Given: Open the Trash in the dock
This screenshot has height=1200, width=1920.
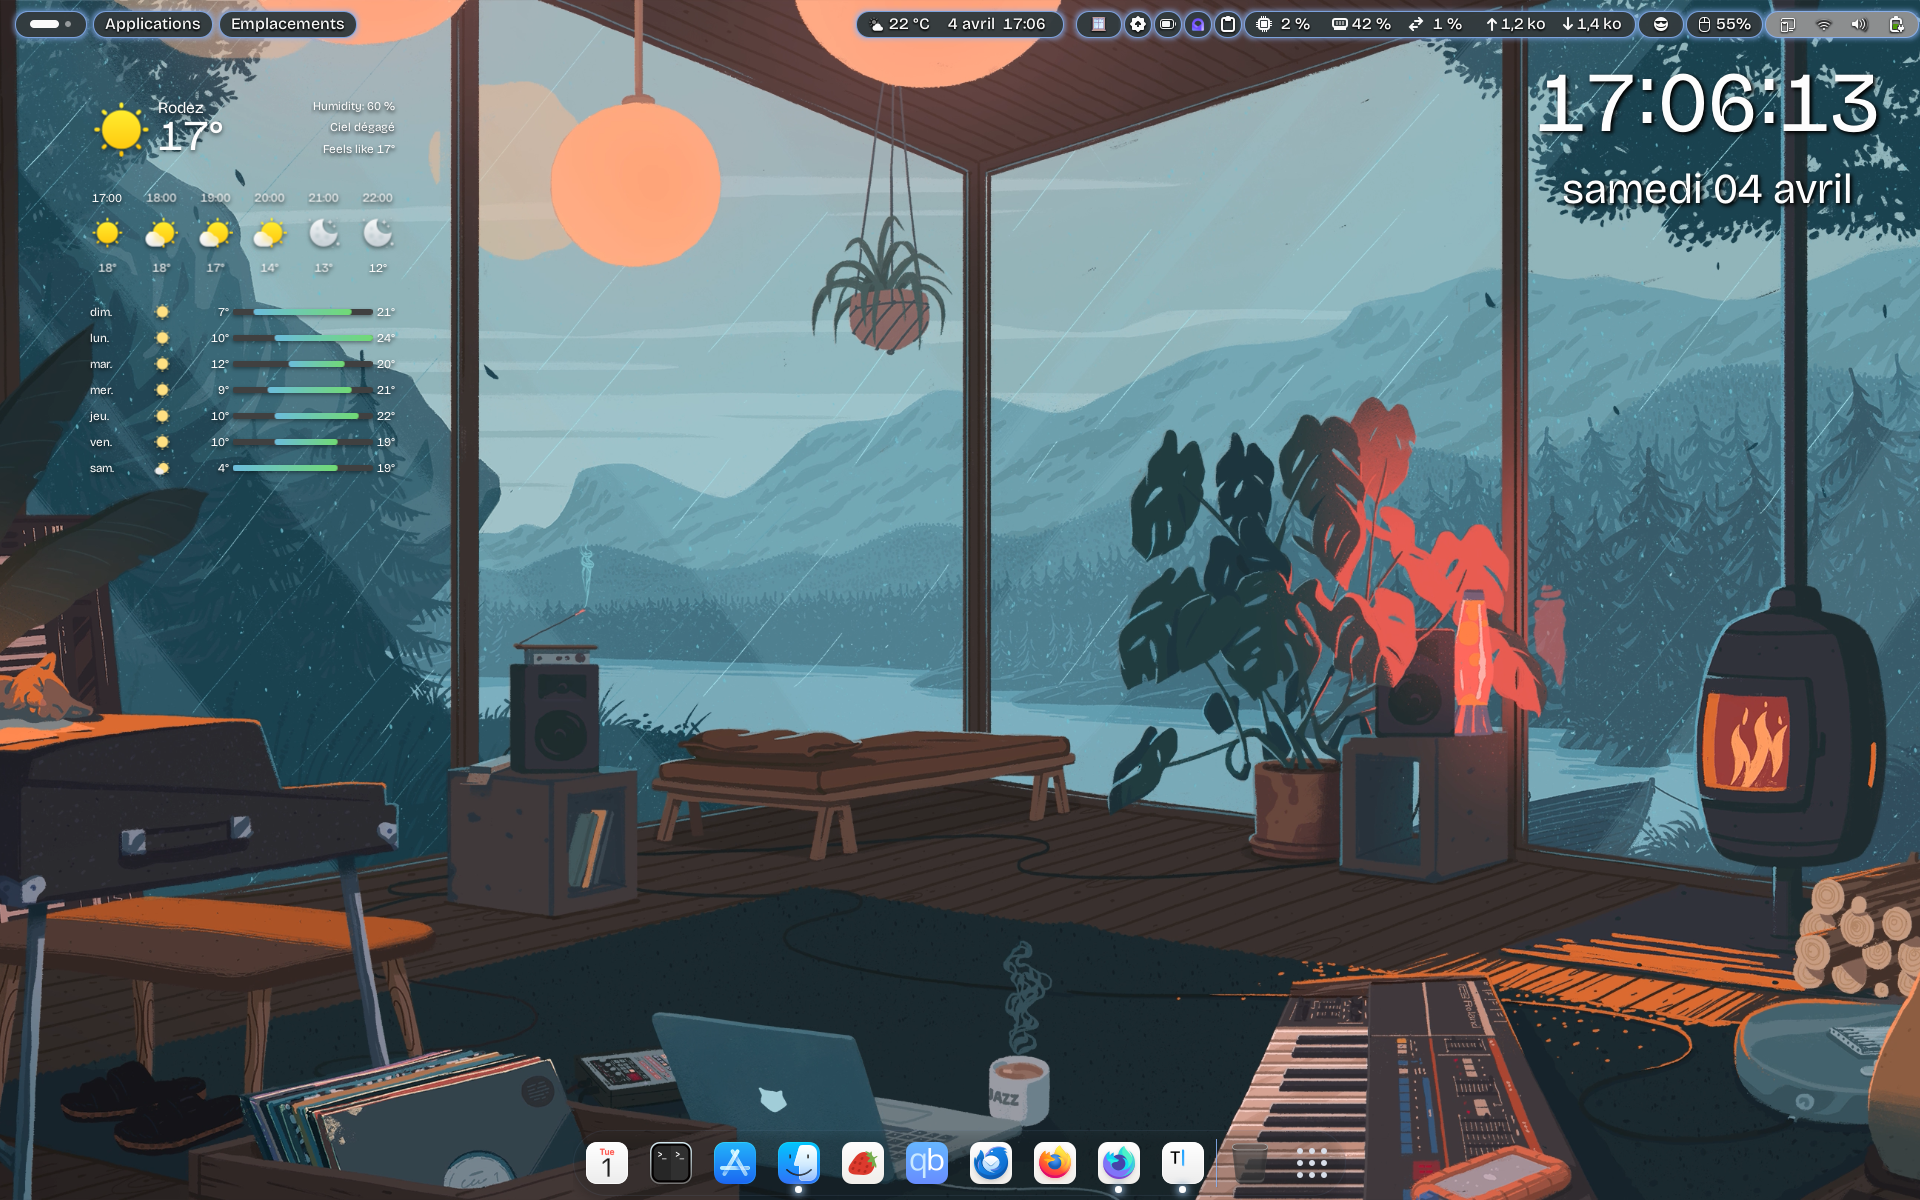Looking at the screenshot, I should 1249,1163.
